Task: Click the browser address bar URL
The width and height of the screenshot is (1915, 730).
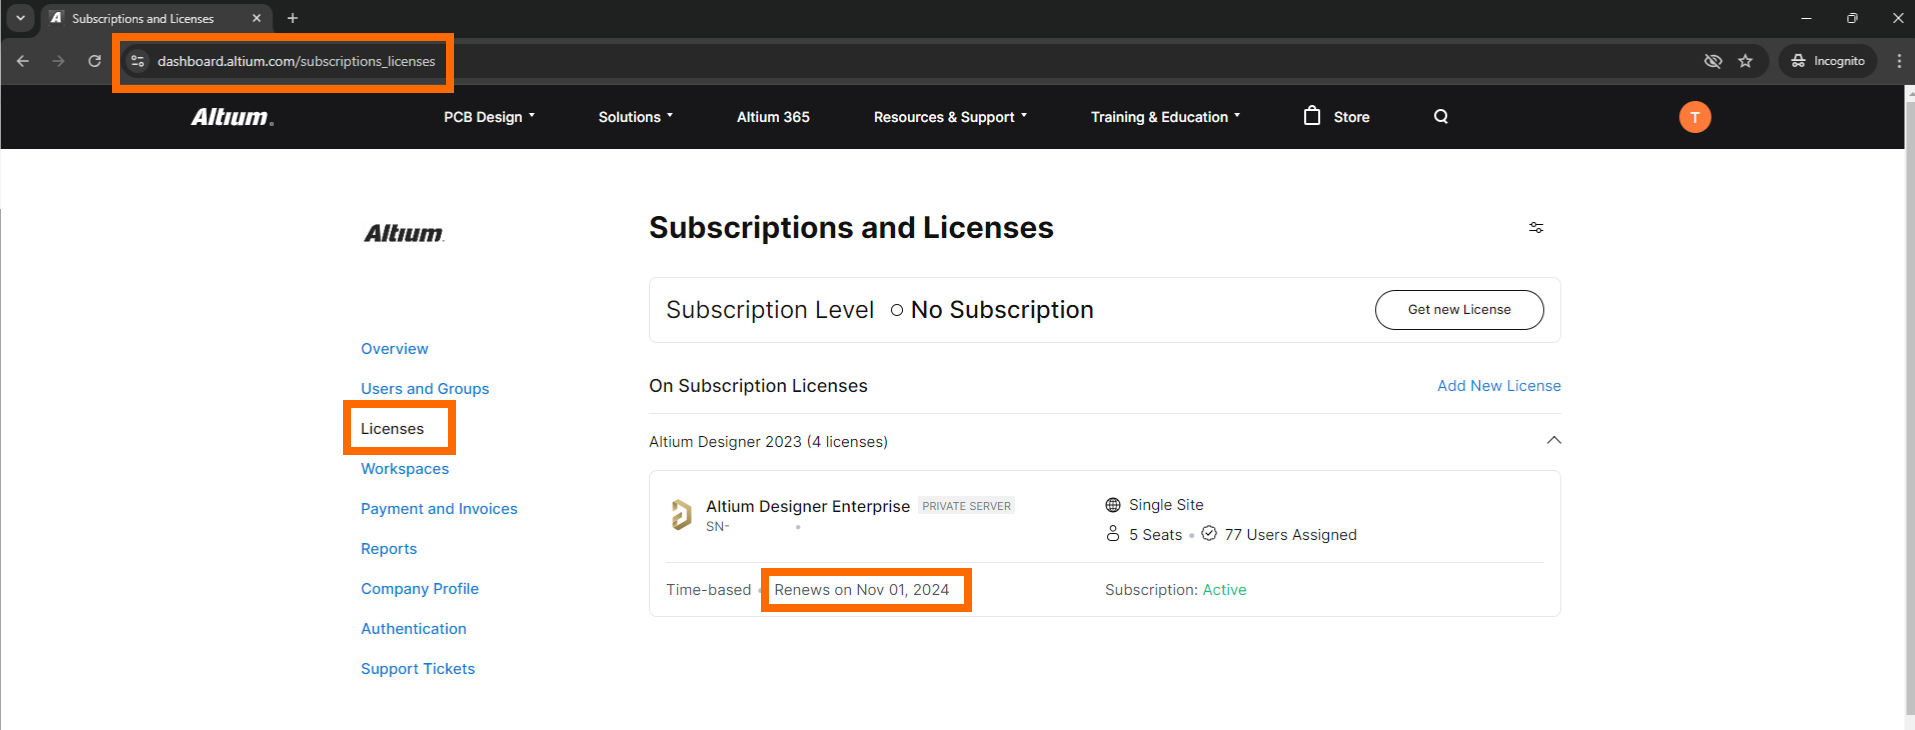Action: [296, 61]
